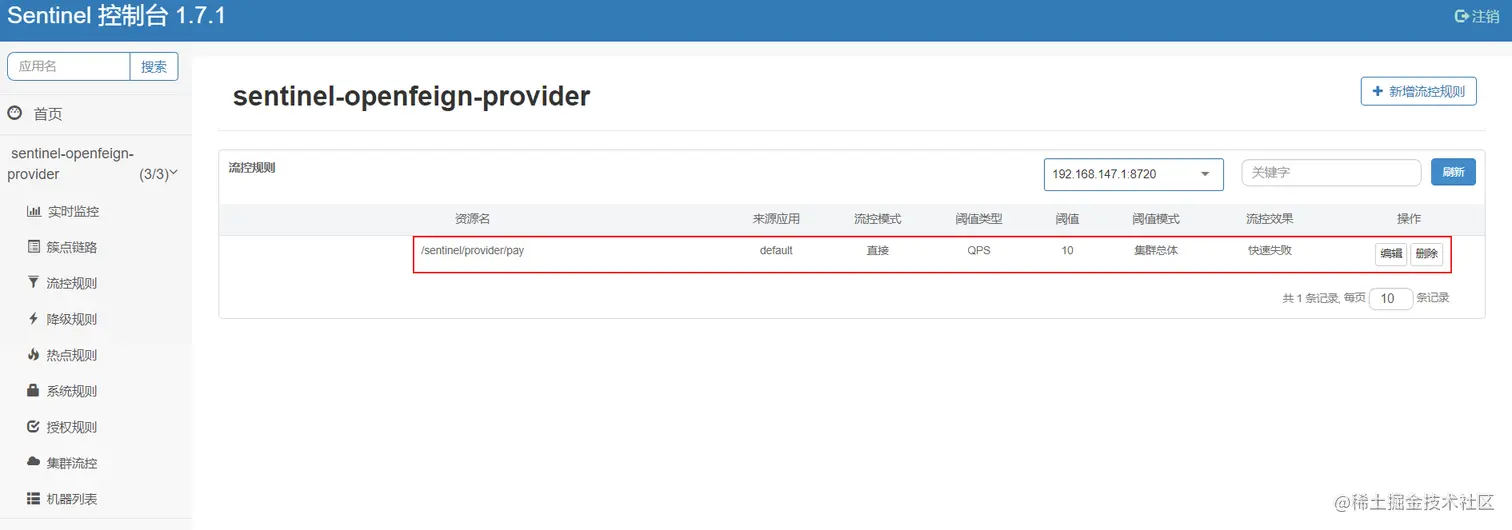Viewport: 1512px width, 530px height.
Task: Collapse the sentinel-openfeign-provider app chevron
Action: click(x=173, y=173)
